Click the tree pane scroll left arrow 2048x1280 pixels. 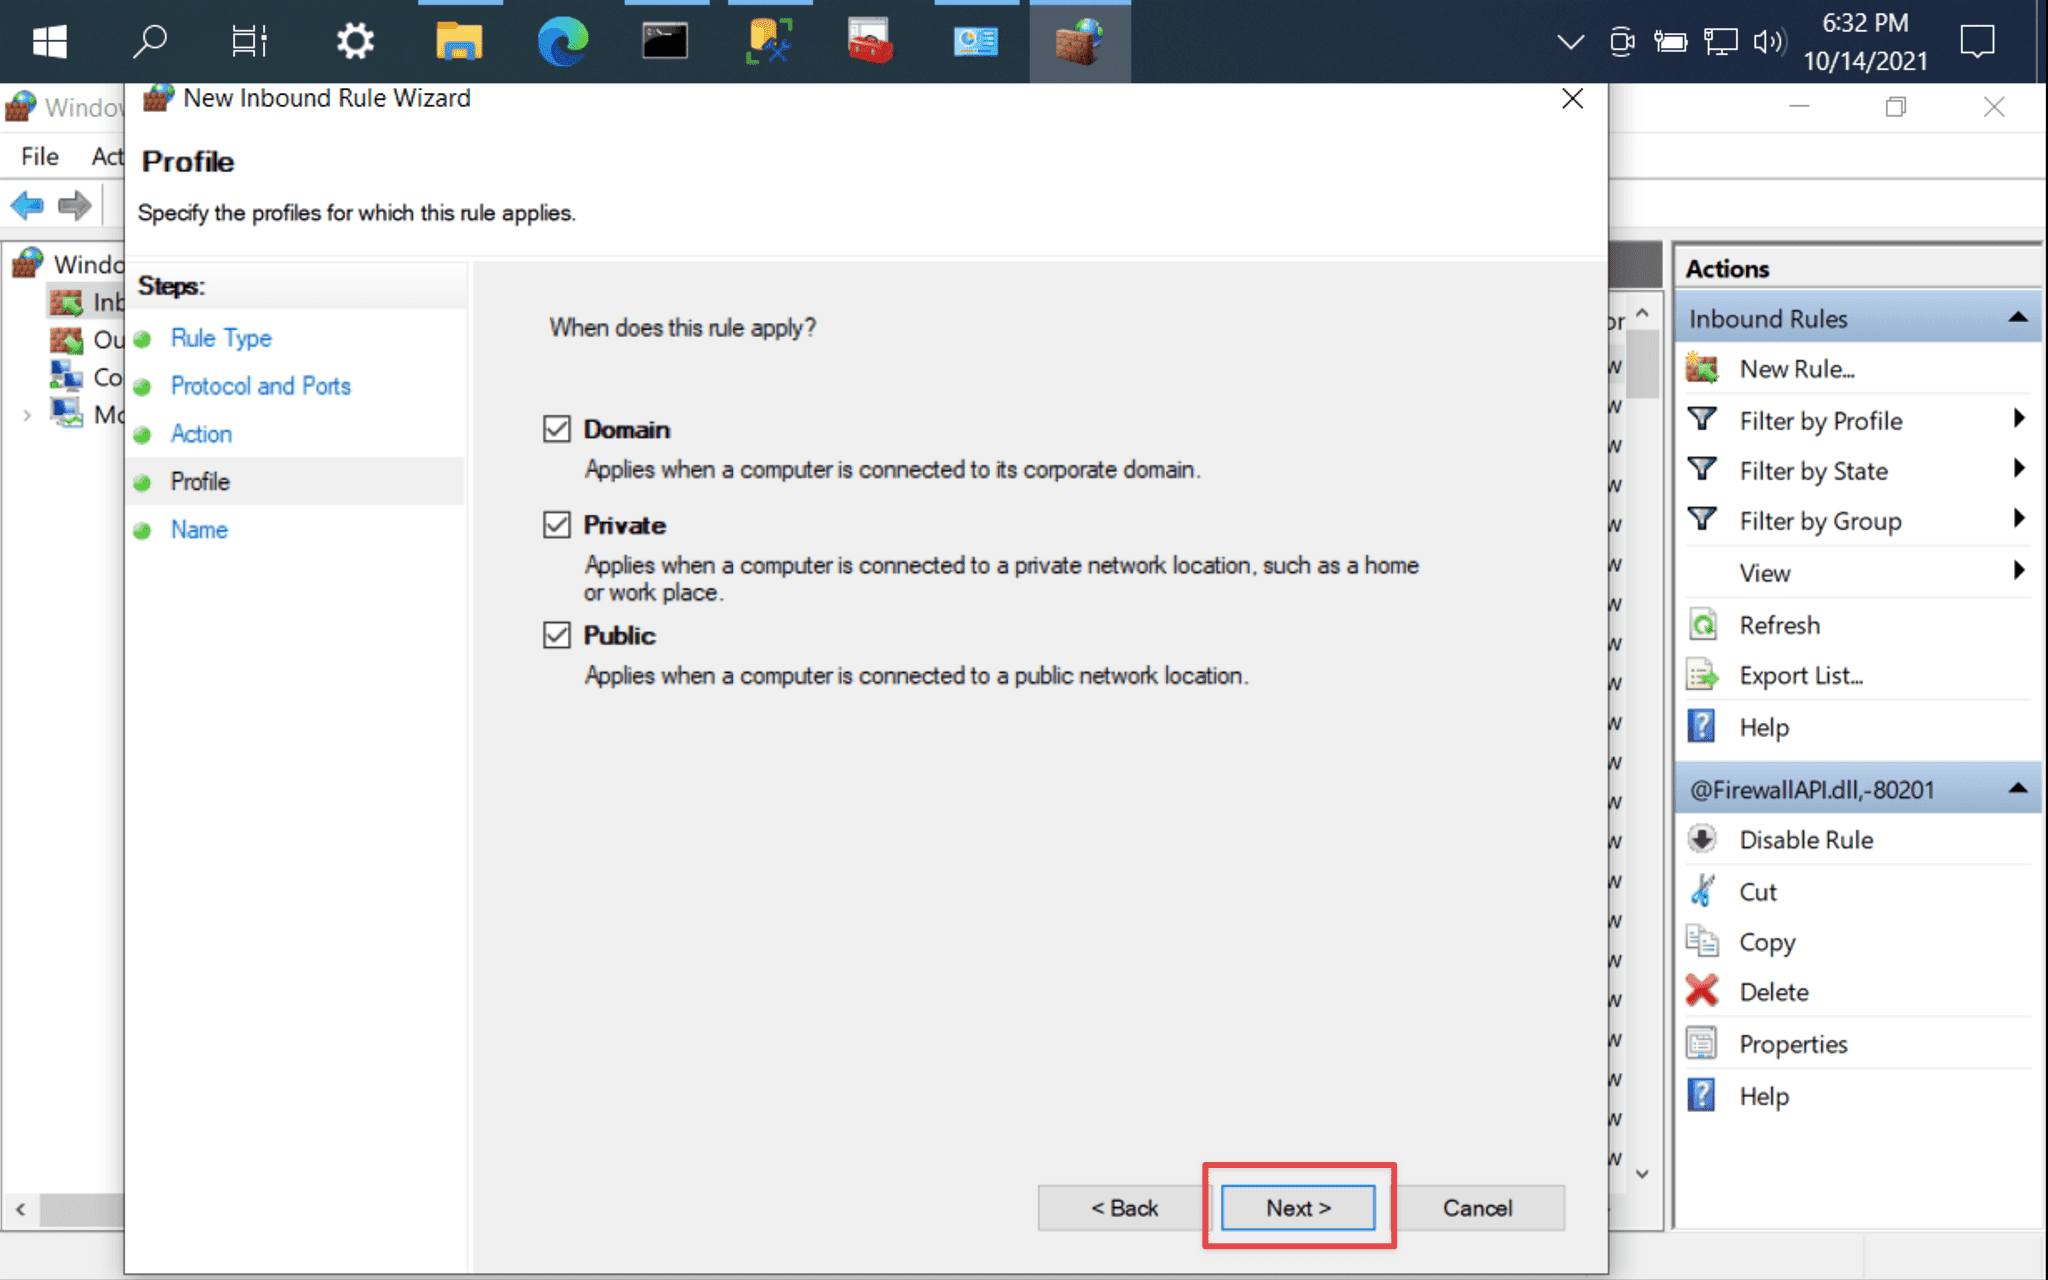pyautogui.click(x=20, y=1210)
